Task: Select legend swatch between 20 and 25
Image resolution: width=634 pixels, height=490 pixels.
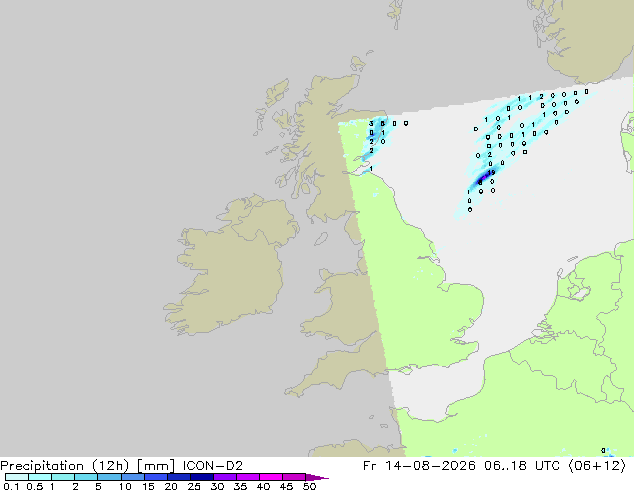Action: point(179,477)
